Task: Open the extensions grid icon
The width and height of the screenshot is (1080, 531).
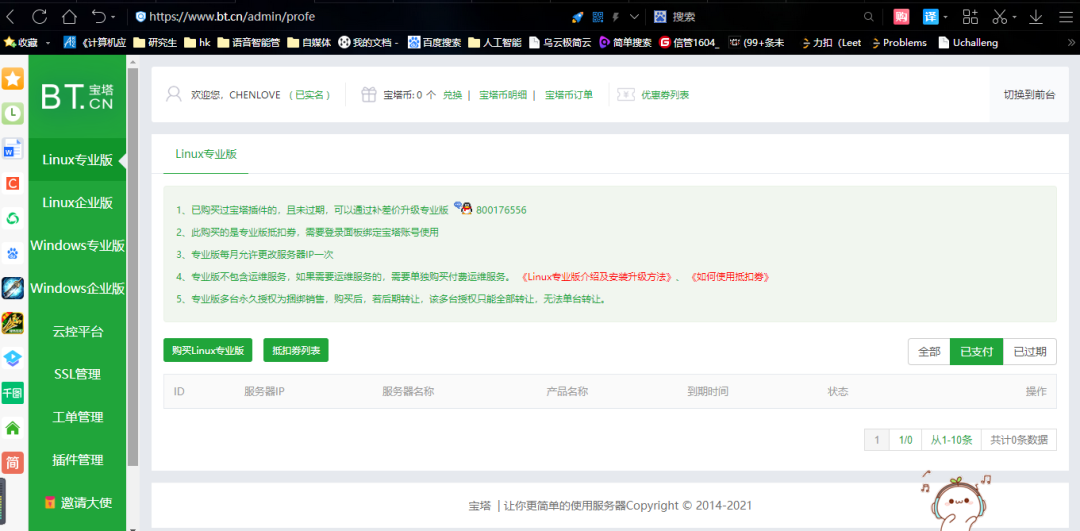Action: [970, 17]
